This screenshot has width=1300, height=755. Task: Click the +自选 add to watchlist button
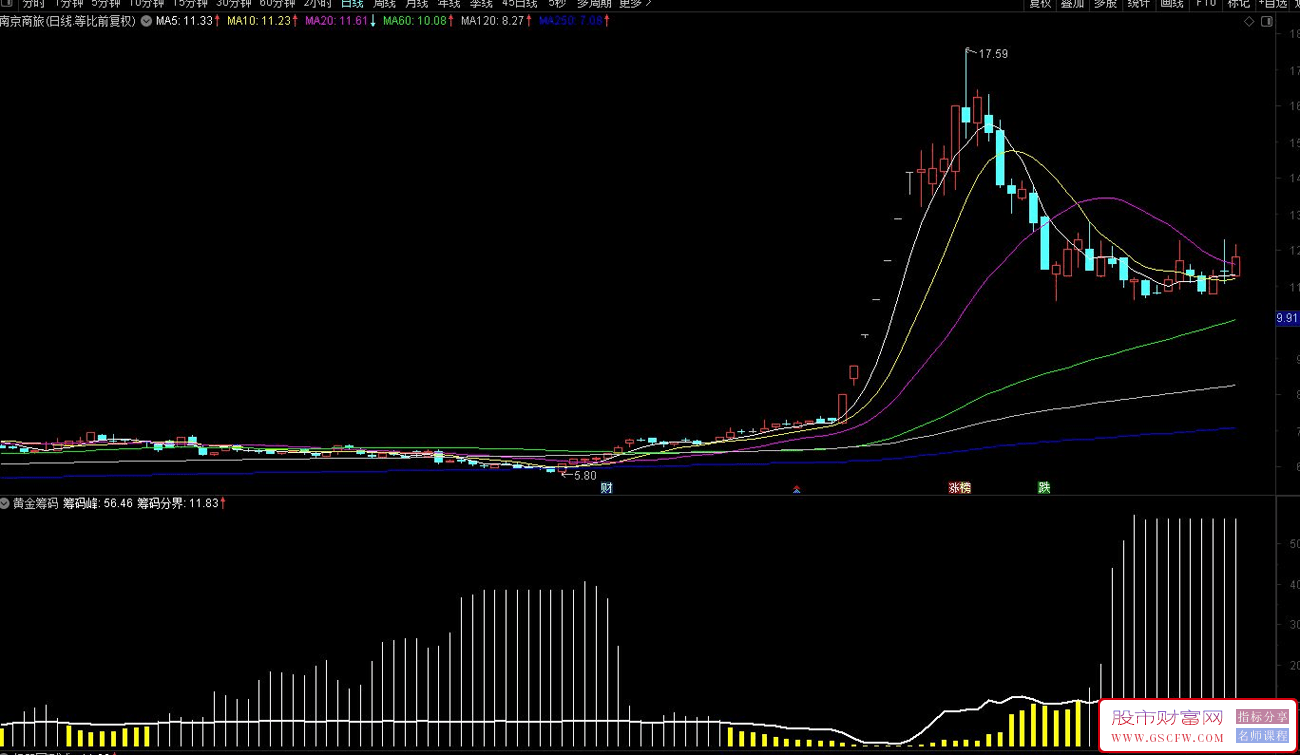[x=1272, y=4]
